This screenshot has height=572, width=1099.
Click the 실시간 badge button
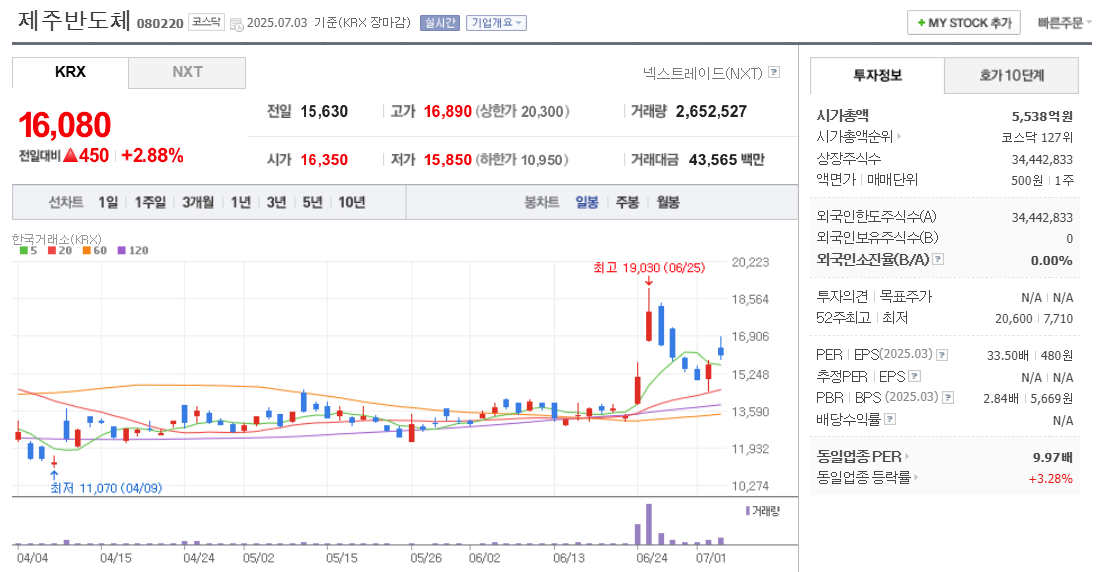(x=439, y=23)
